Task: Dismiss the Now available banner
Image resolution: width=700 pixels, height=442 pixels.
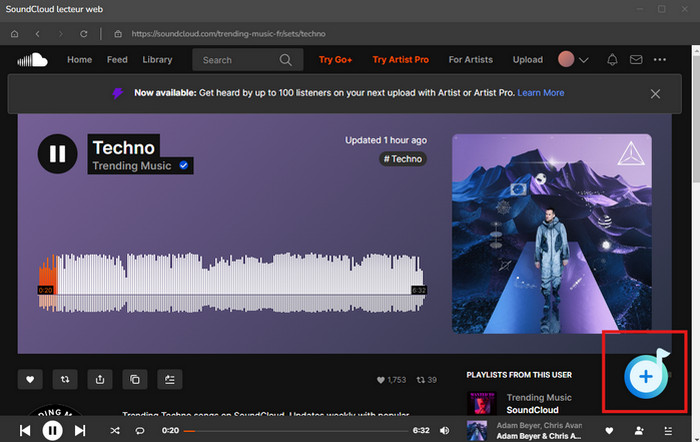Action: tap(655, 94)
